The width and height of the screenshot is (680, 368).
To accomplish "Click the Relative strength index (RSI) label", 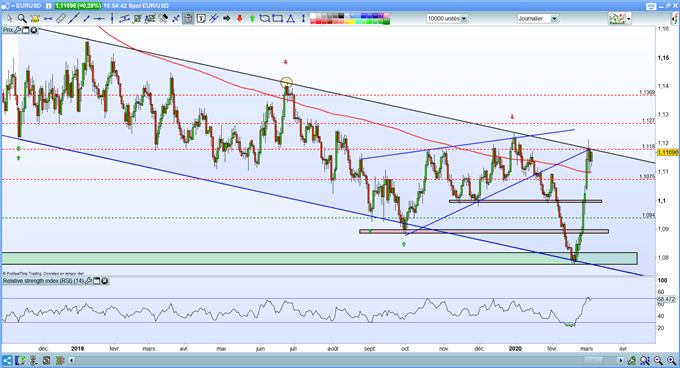I will pyautogui.click(x=43, y=281).
